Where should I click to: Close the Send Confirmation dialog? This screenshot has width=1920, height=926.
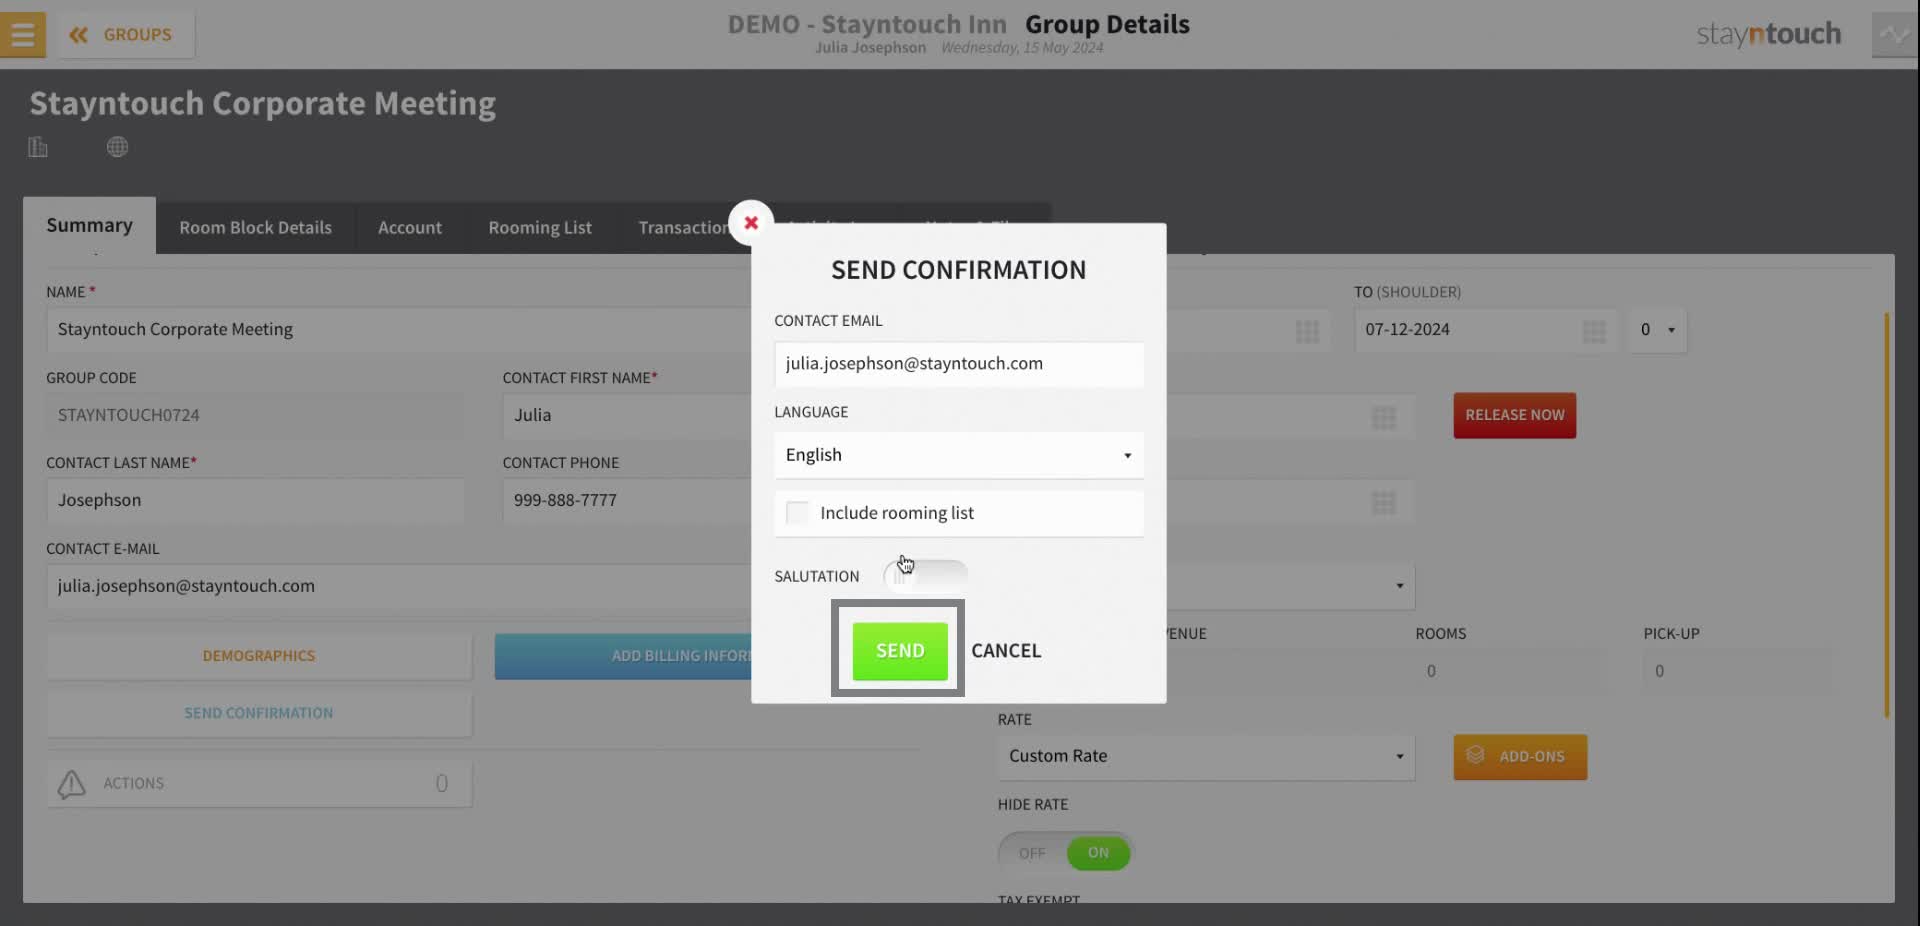(x=751, y=222)
